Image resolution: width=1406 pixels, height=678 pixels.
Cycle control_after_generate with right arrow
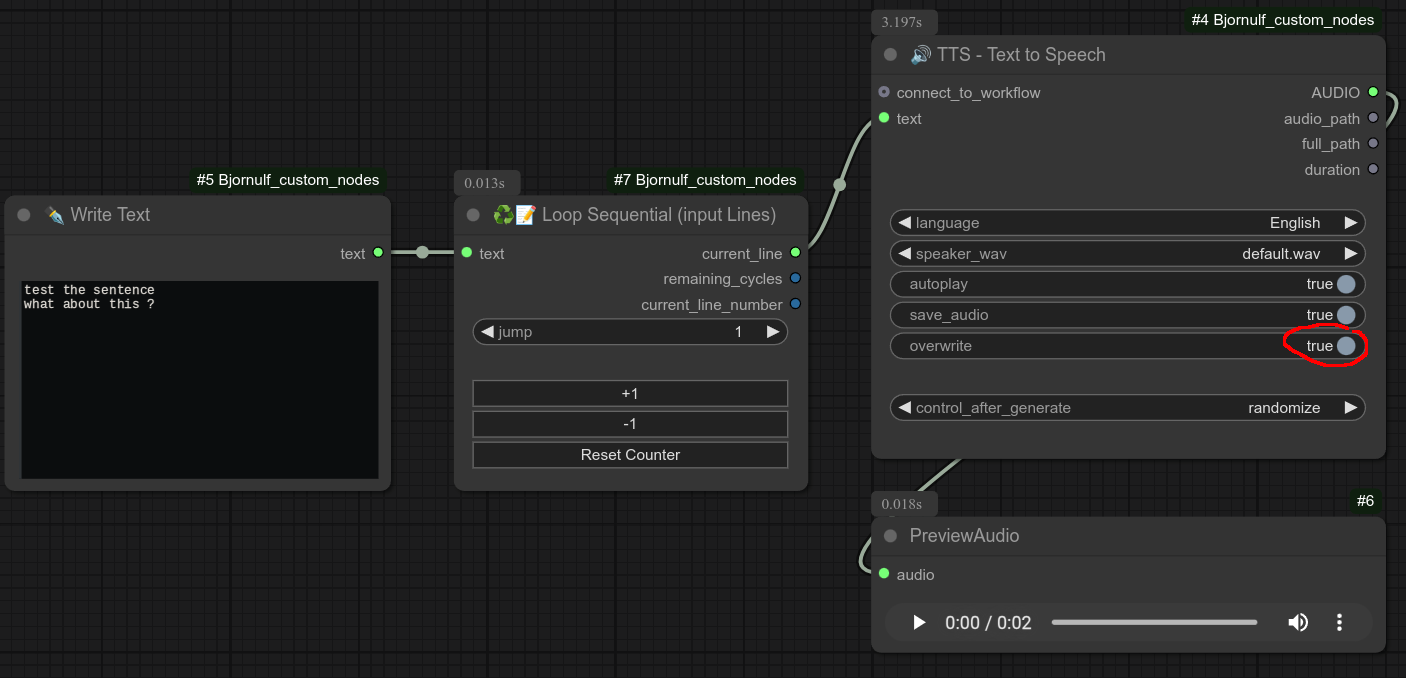1352,407
